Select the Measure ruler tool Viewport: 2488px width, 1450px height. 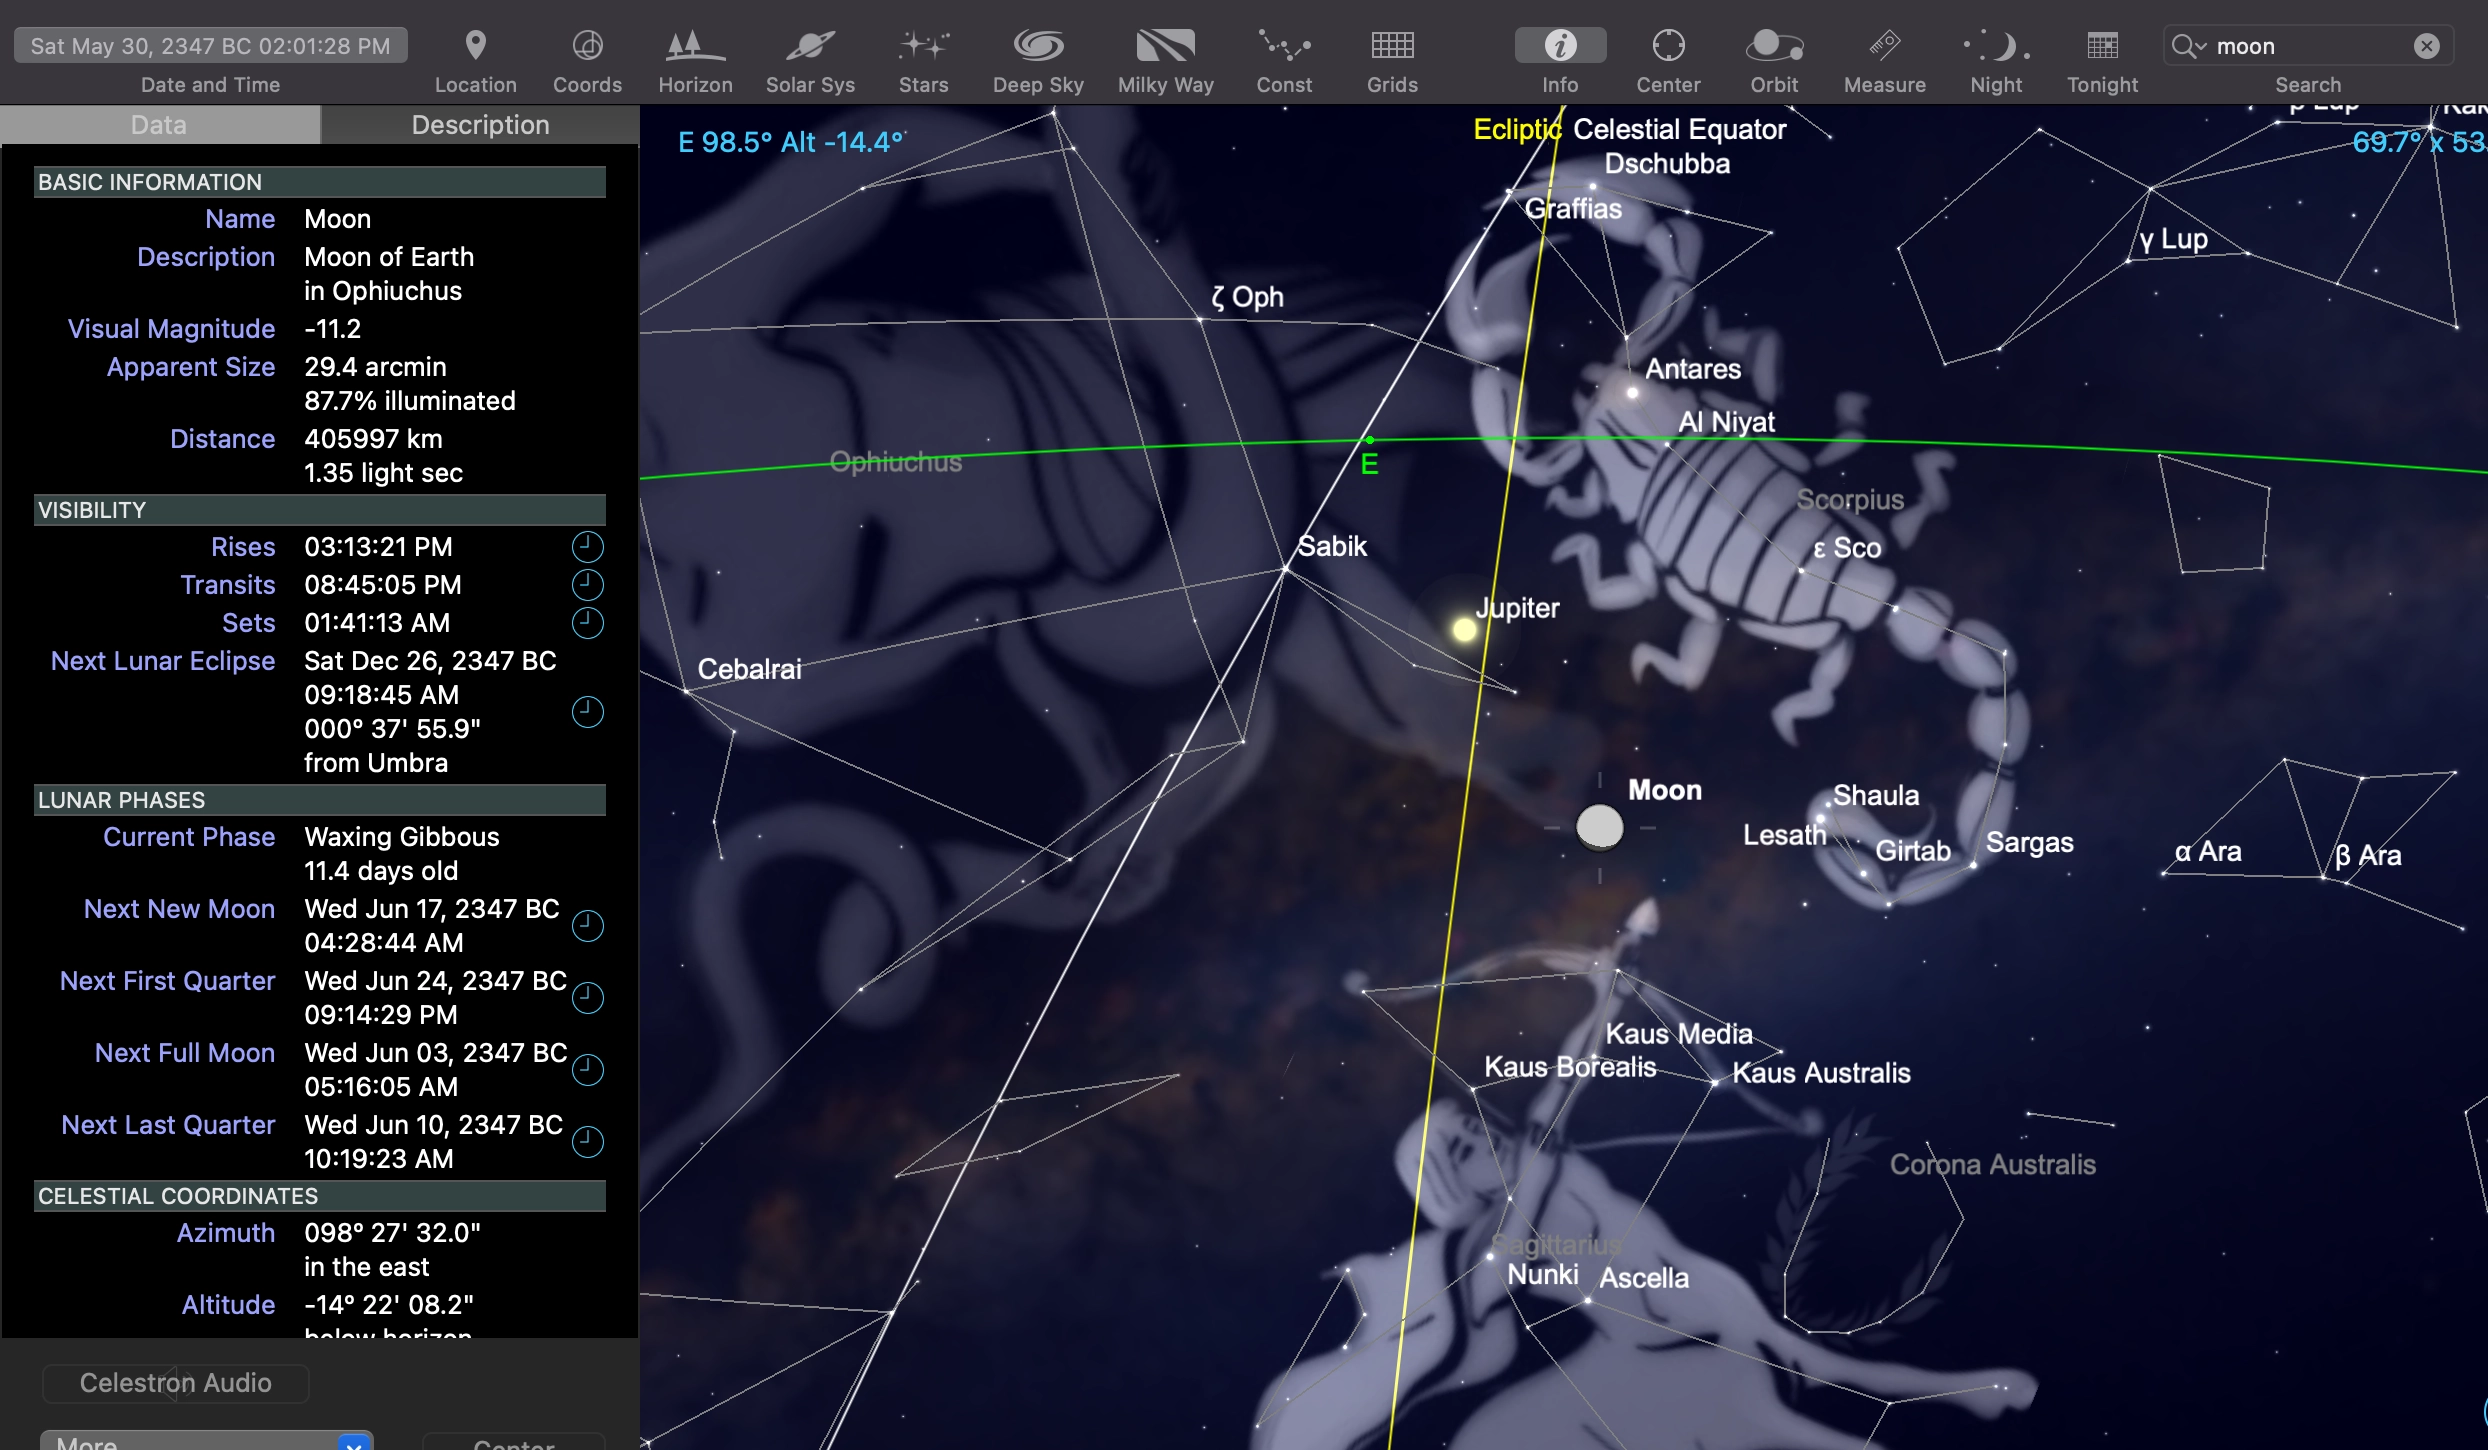(1884, 46)
